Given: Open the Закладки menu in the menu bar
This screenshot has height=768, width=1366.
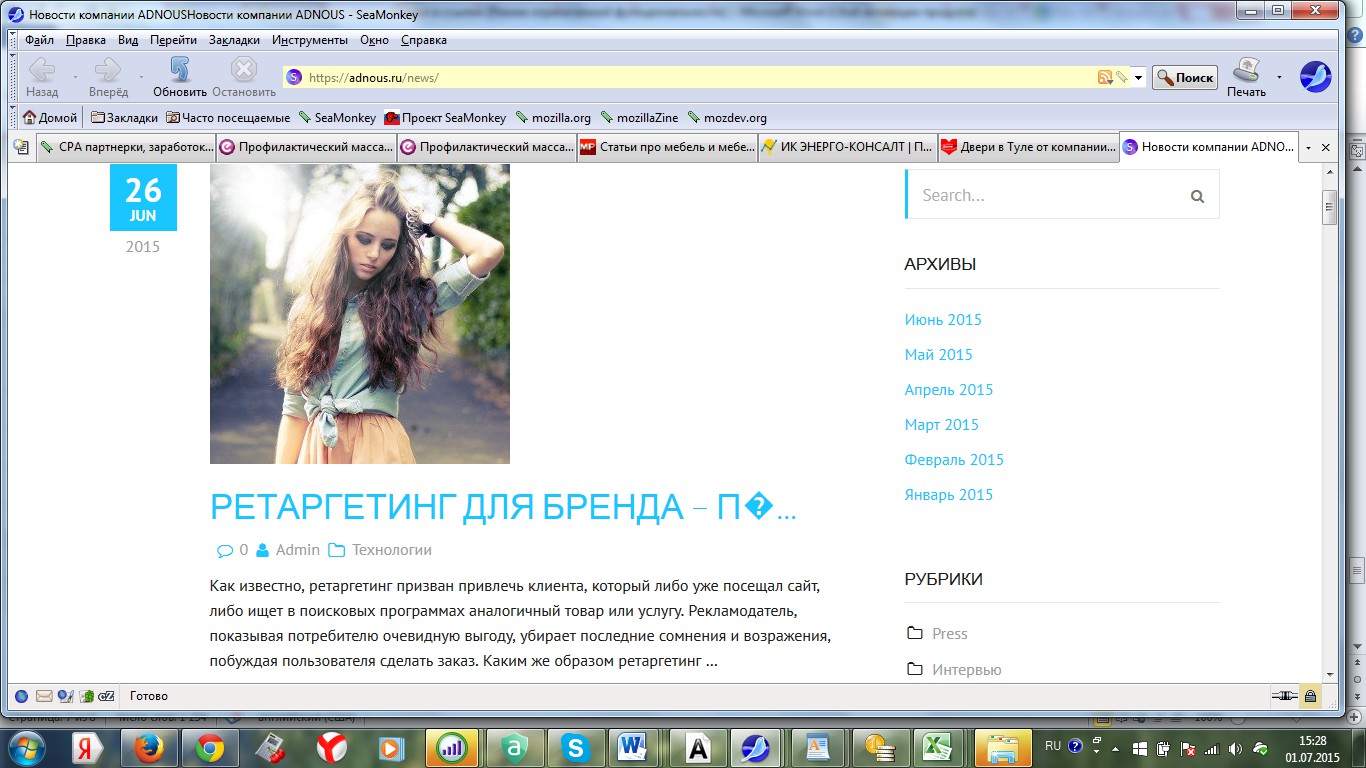Looking at the screenshot, I should (x=234, y=40).
